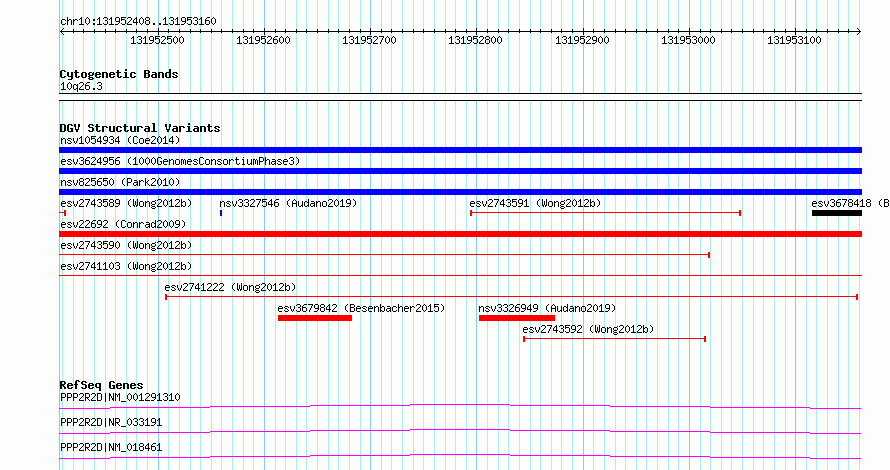Click the RefSeq Genes track heading

[101, 385]
